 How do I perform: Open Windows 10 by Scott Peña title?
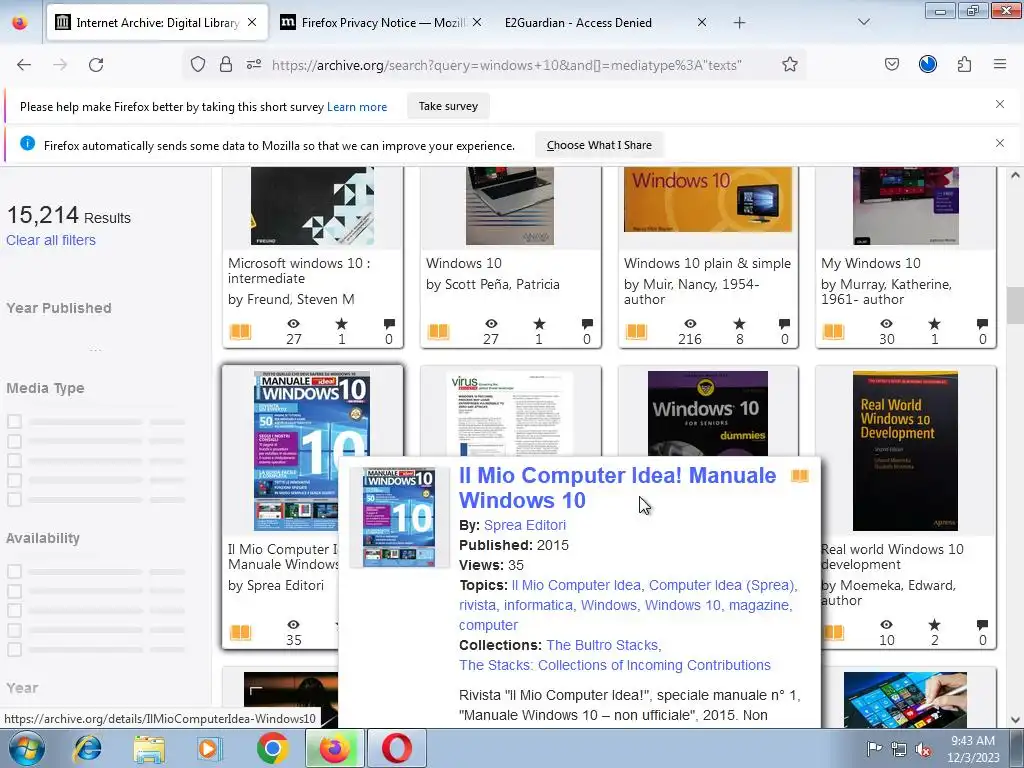[464, 263]
